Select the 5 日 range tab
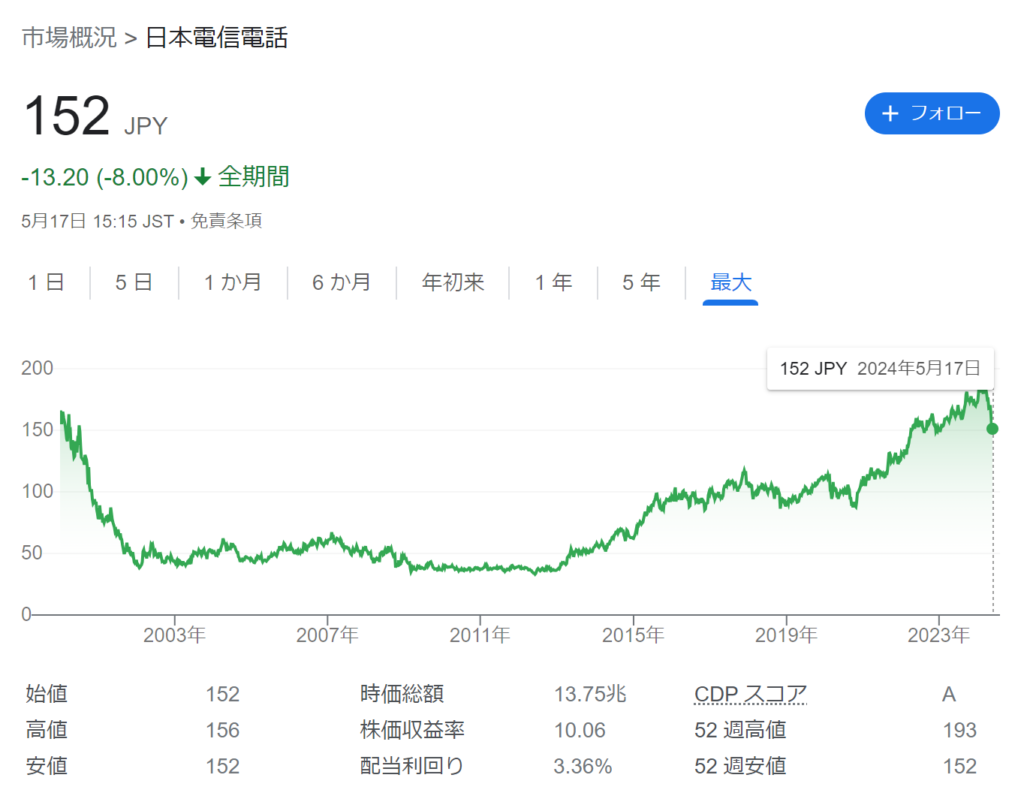Image resolution: width=1024 pixels, height=811 pixels. point(134,282)
